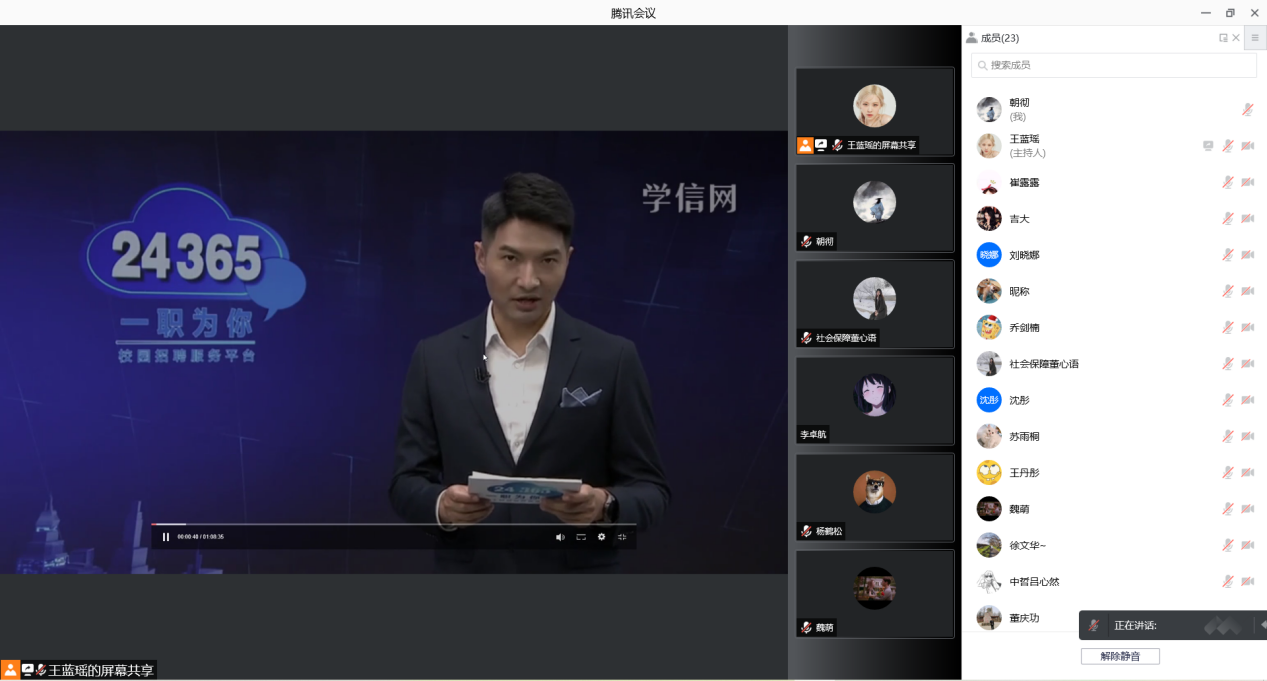Click the widescreen mode icon in video controls
This screenshot has width=1267, height=681.
[x=581, y=537]
